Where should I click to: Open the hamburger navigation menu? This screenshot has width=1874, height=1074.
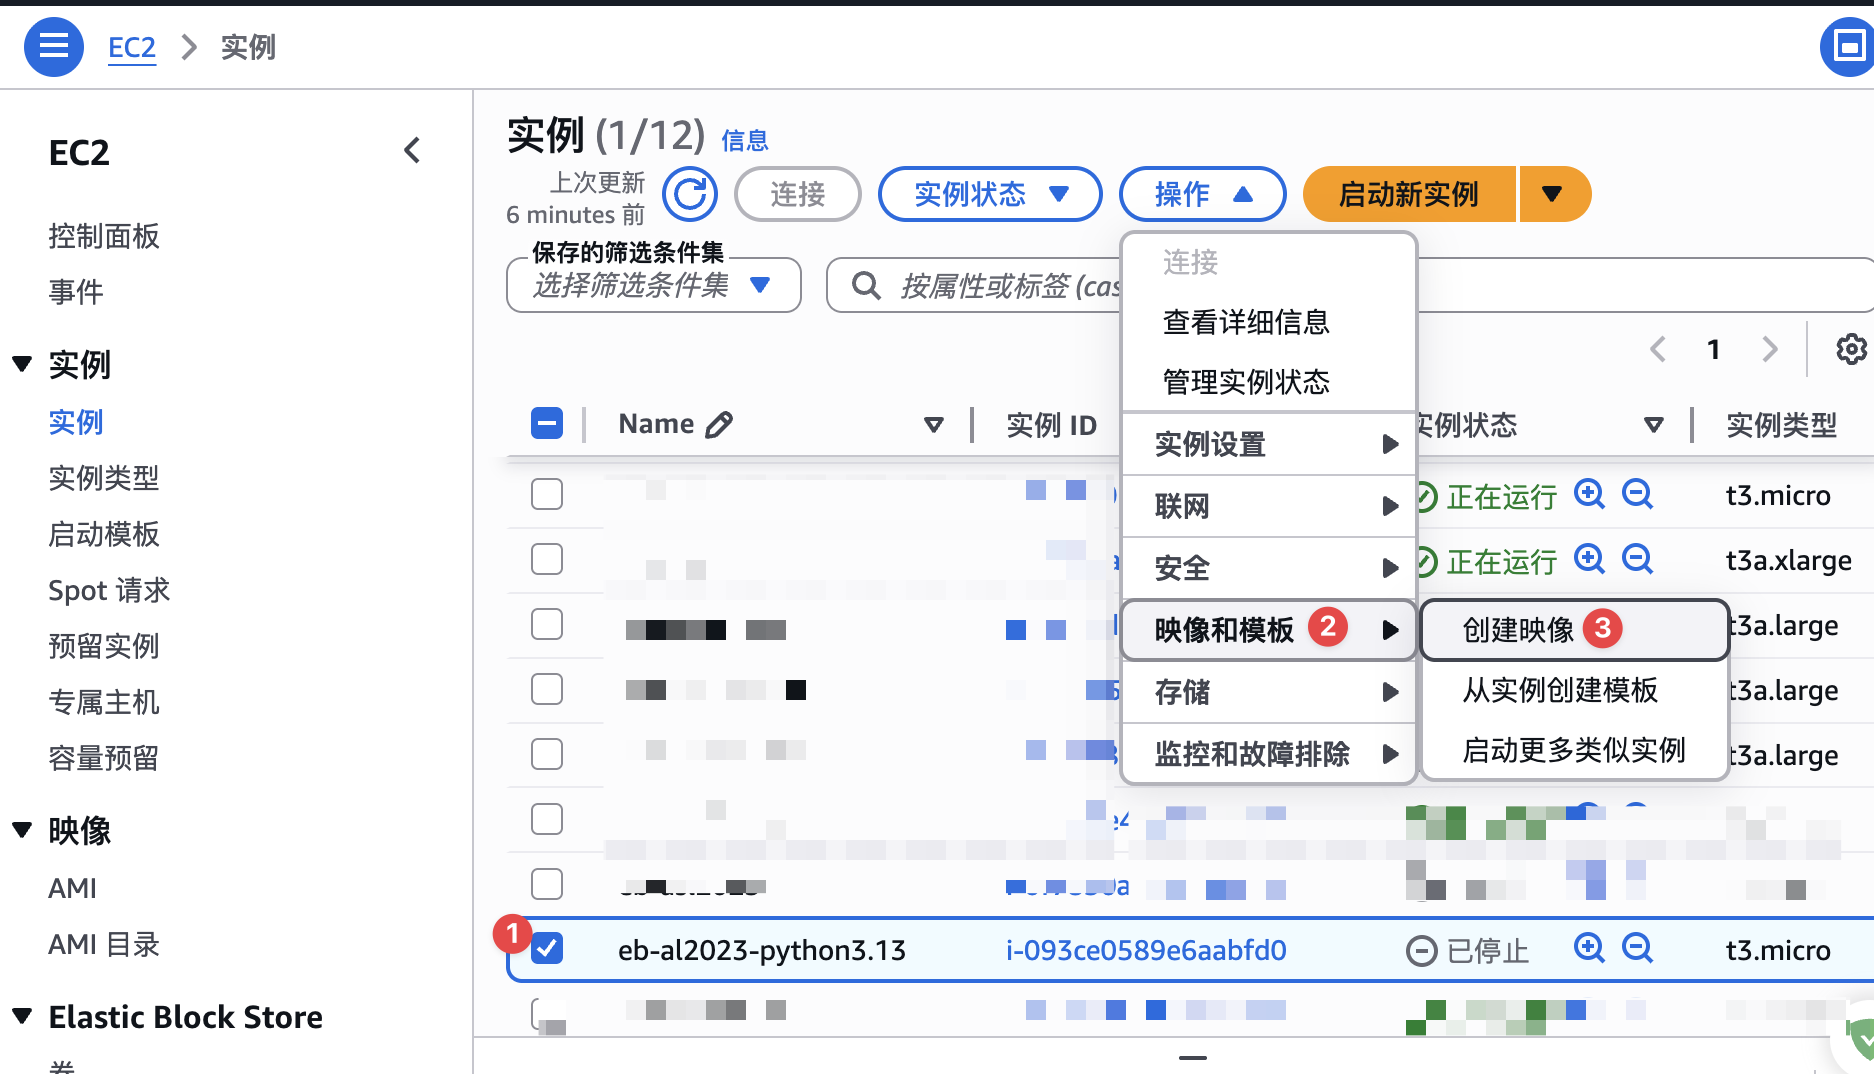pos(54,46)
